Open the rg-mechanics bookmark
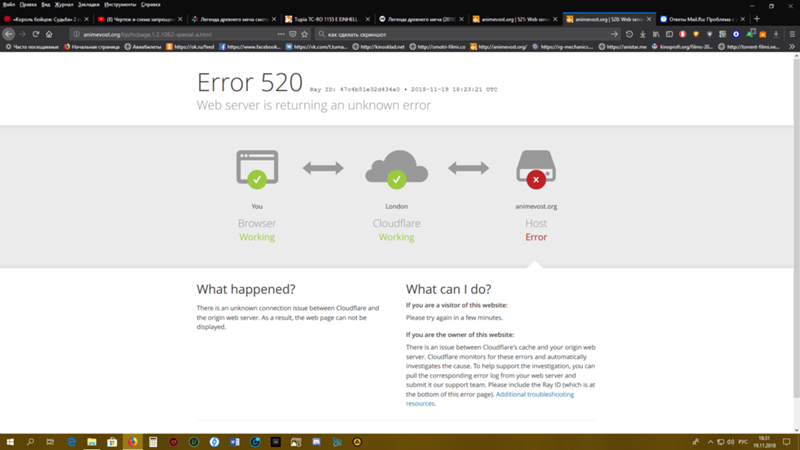The image size is (800, 450). click(563, 46)
